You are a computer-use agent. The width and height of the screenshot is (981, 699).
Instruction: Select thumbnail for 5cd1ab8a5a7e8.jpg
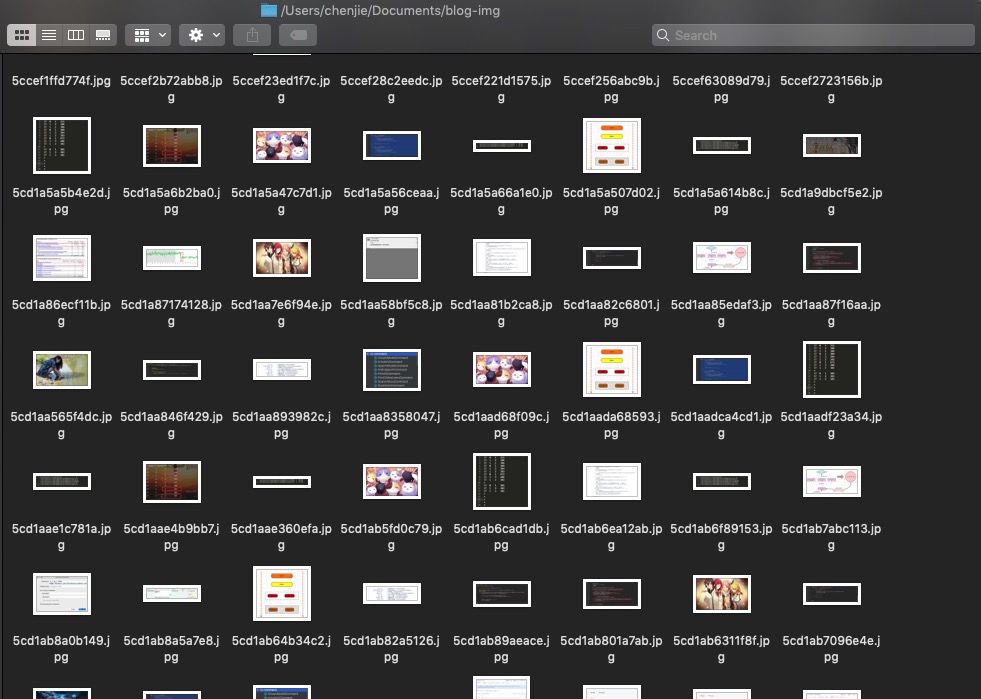point(171,593)
